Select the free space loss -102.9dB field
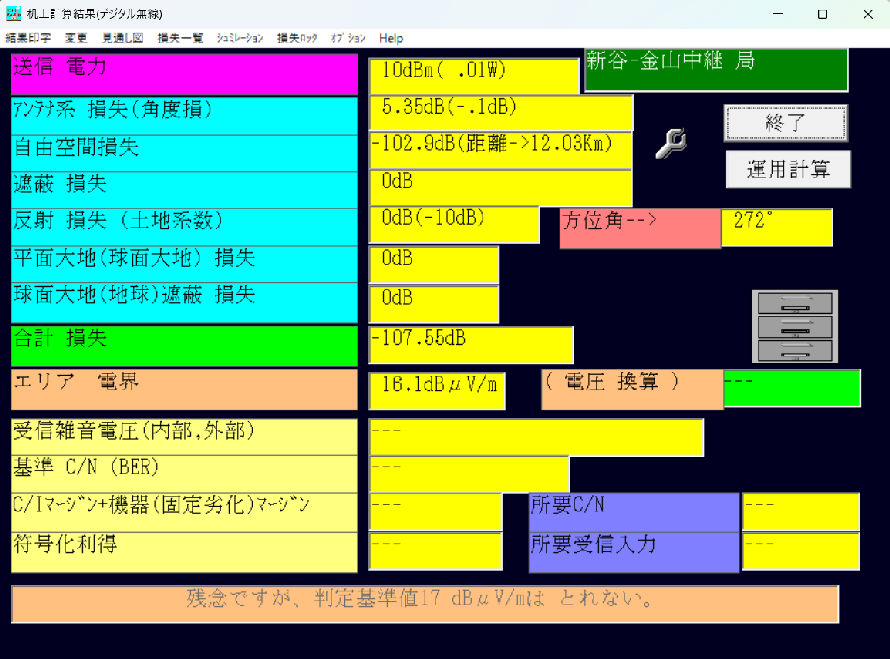 pos(501,150)
